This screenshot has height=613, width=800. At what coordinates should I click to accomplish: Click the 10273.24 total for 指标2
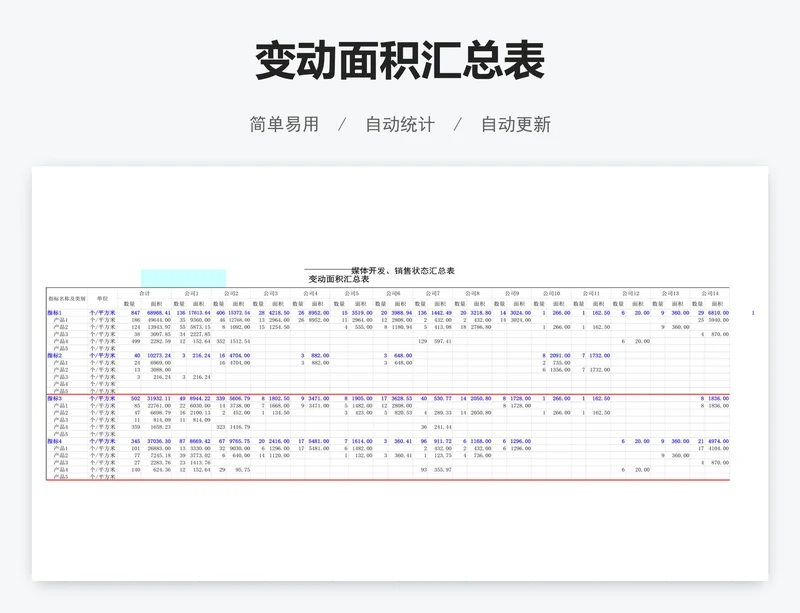coord(159,356)
